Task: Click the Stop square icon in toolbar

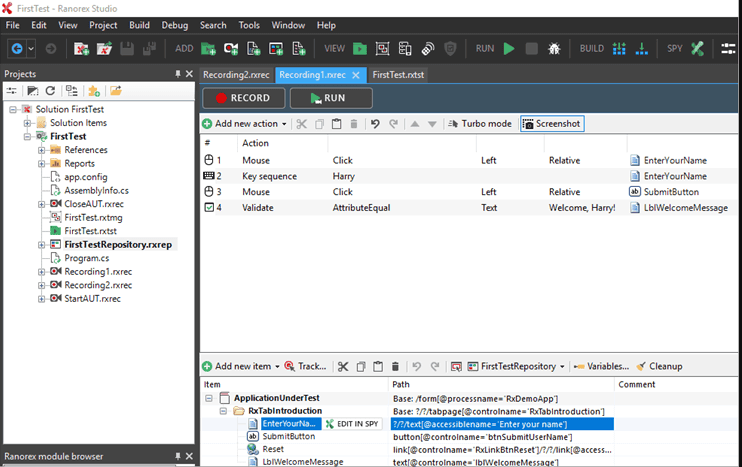Action: [x=532, y=48]
